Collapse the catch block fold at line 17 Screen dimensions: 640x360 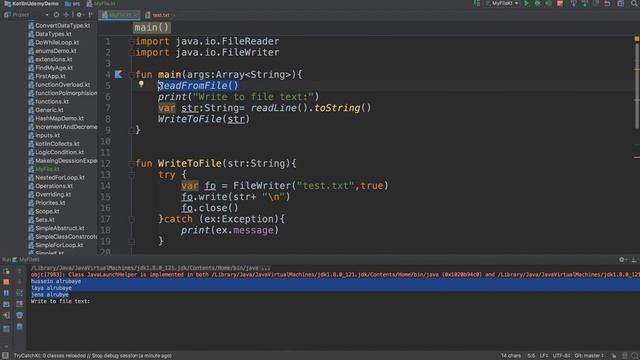[131, 219]
